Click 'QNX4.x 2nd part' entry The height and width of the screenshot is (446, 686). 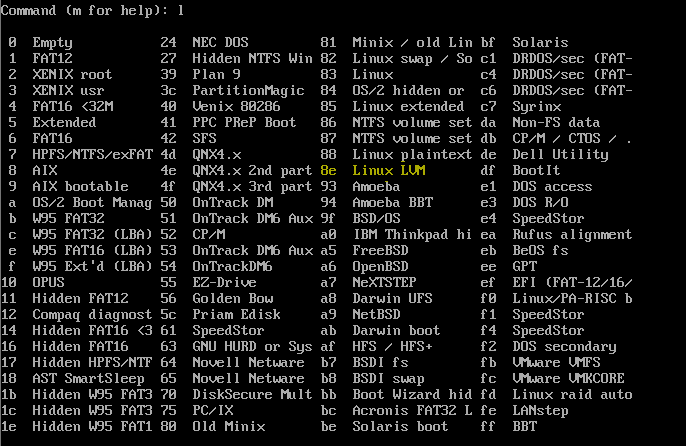click(x=252, y=171)
